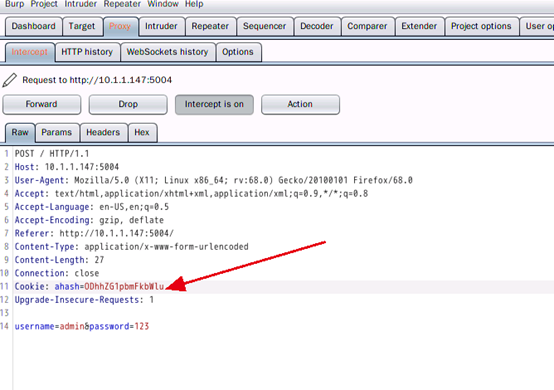Screen dimensions: 554x390
Task: Click the ahash cookie value ODhhZG1pbmFkbWlu
Action: click(x=124, y=286)
